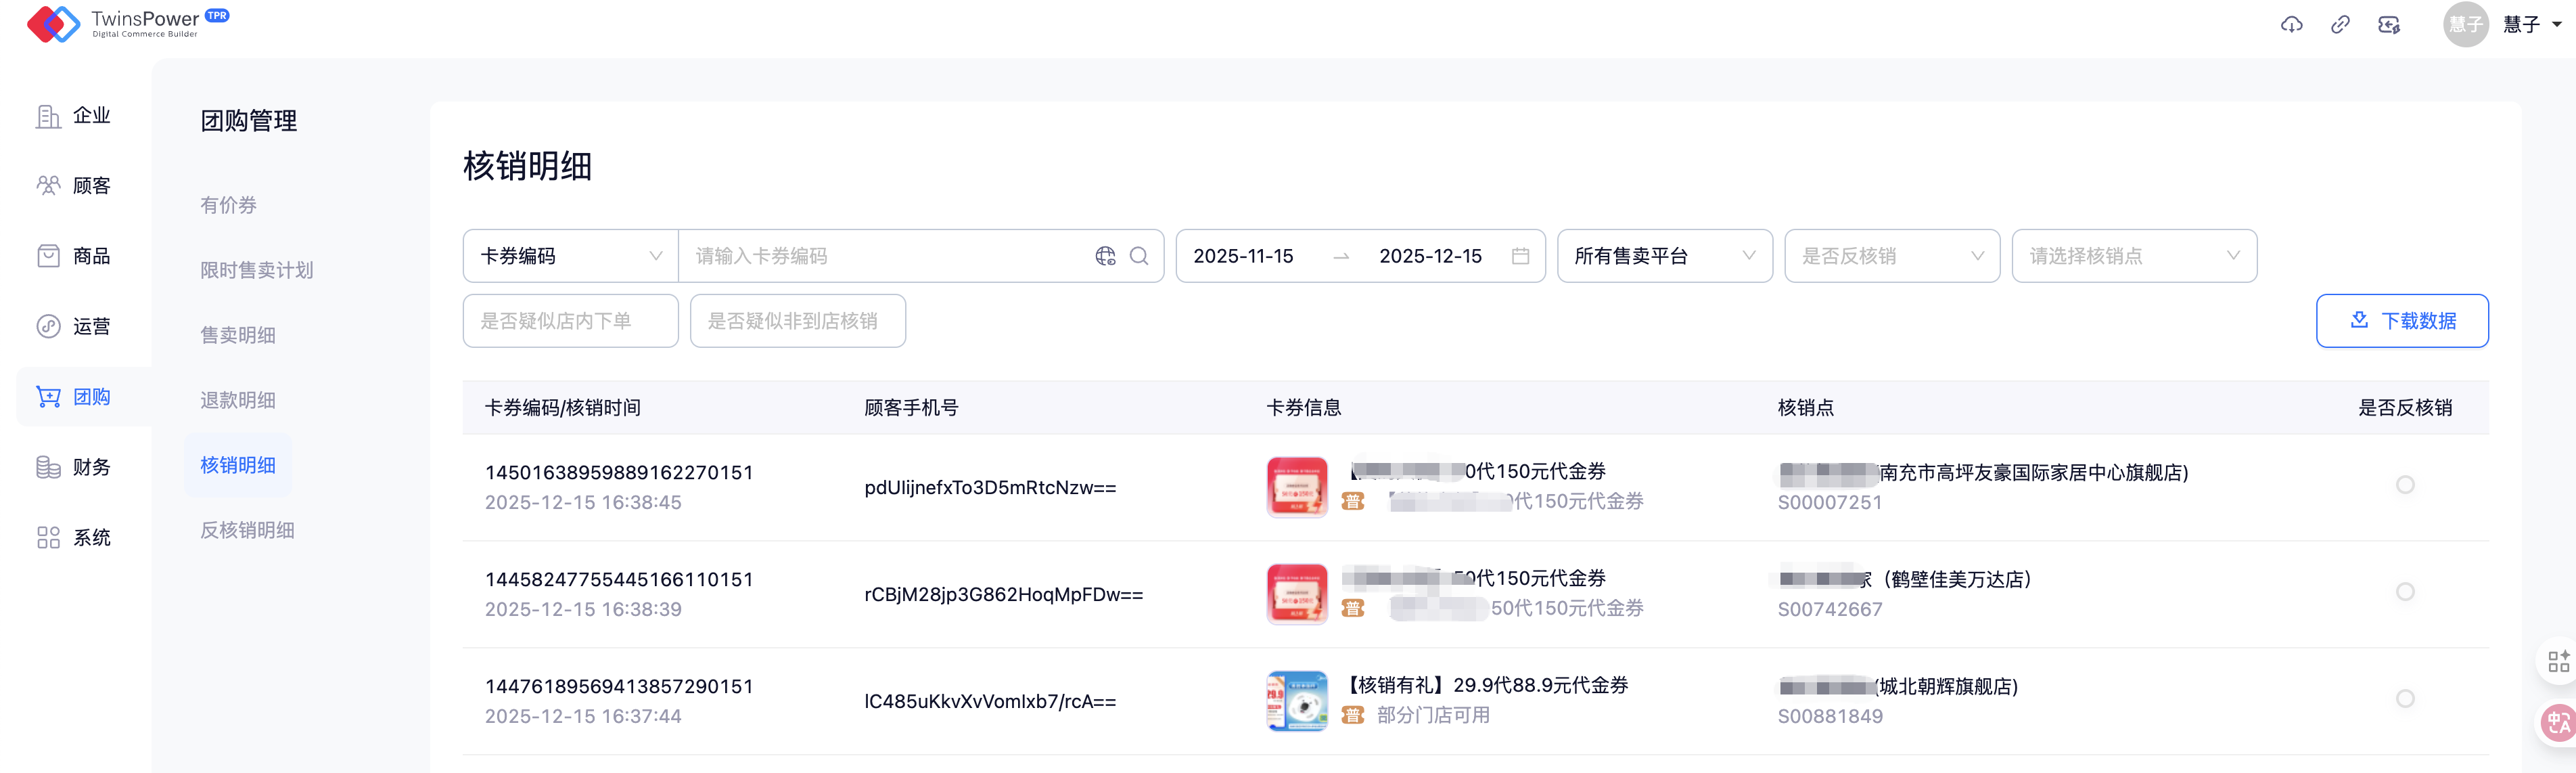Open the 所有售卖平台 platform dropdown
Viewport: 2576px width, 773px height.
coord(1664,256)
